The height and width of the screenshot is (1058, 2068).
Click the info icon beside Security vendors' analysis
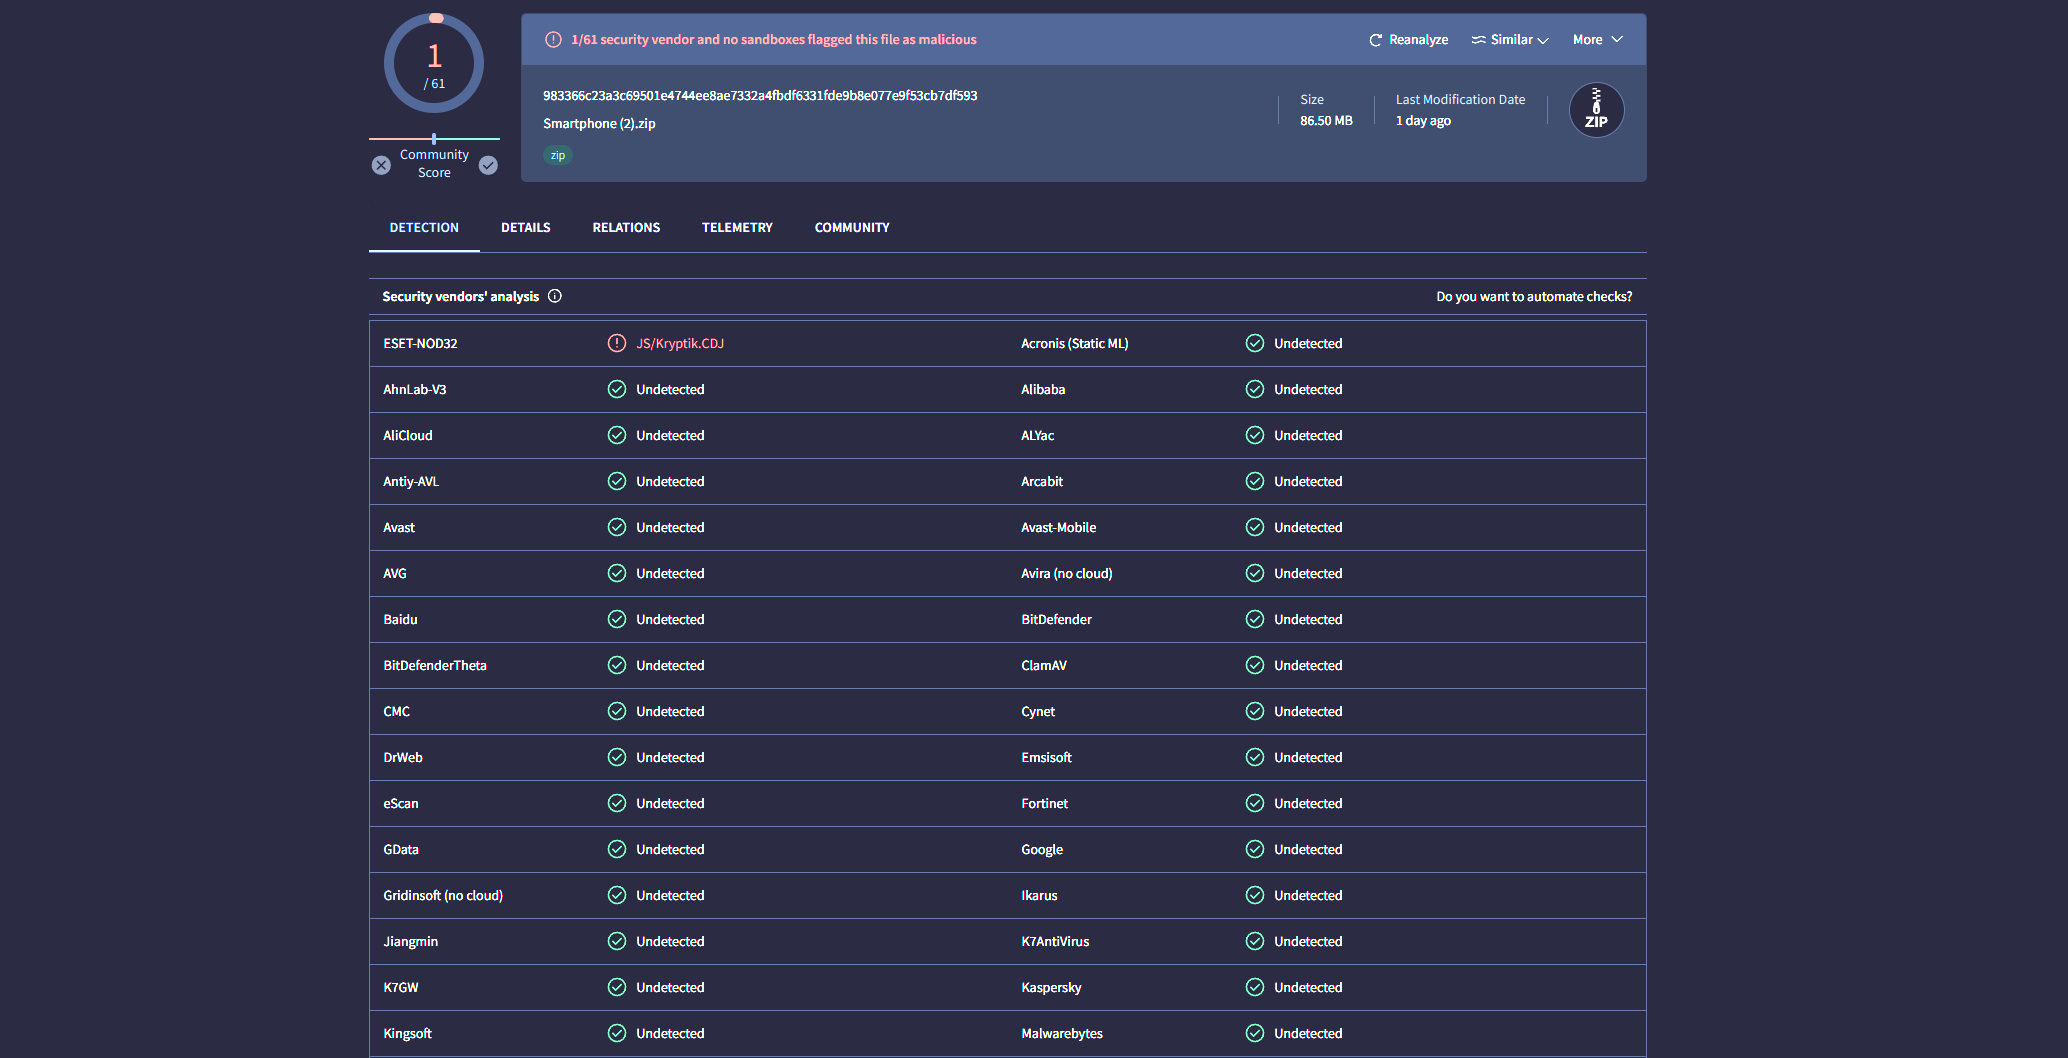pyautogui.click(x=555, y=296)
